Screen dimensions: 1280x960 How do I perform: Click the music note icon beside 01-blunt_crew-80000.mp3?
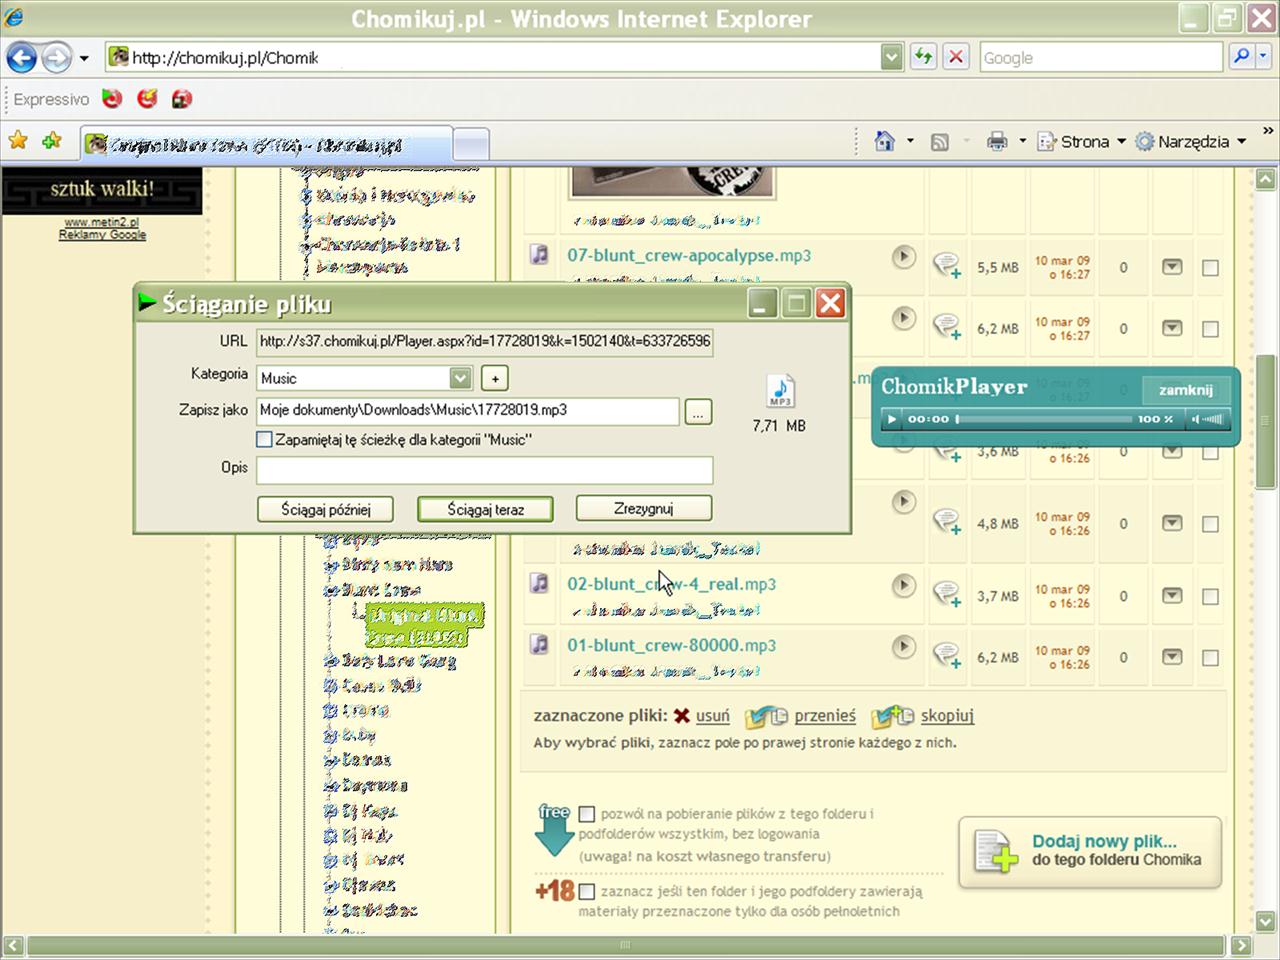tap(539, 644)
